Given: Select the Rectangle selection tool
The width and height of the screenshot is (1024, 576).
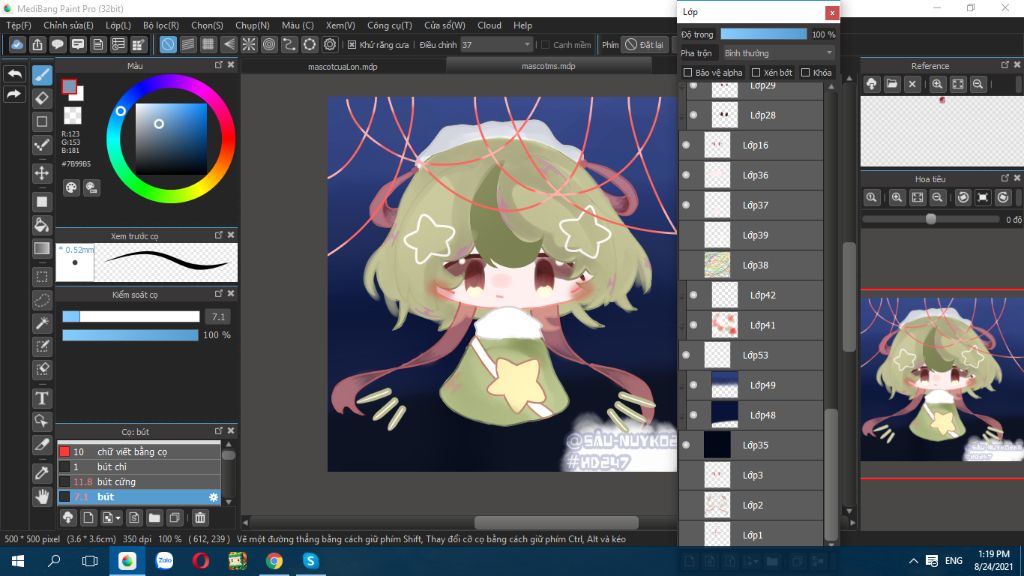Looking at the screenshot, I should pyautogui.click(x=42, y=277).
